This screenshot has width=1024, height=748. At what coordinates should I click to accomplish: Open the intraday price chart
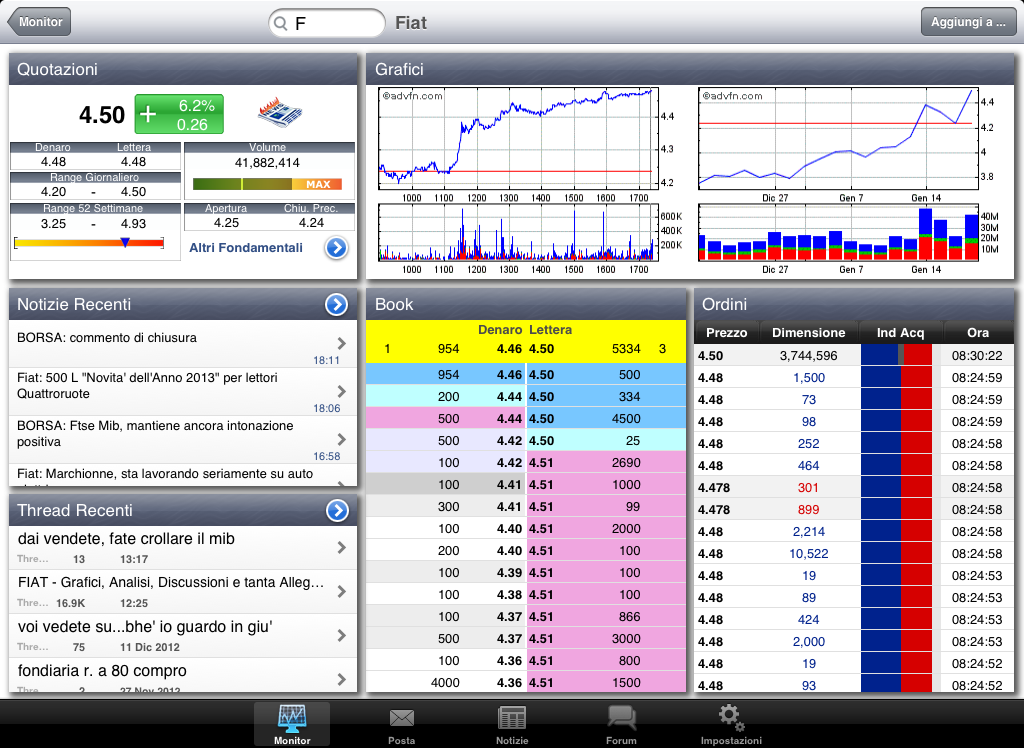(x=518, y=139)
